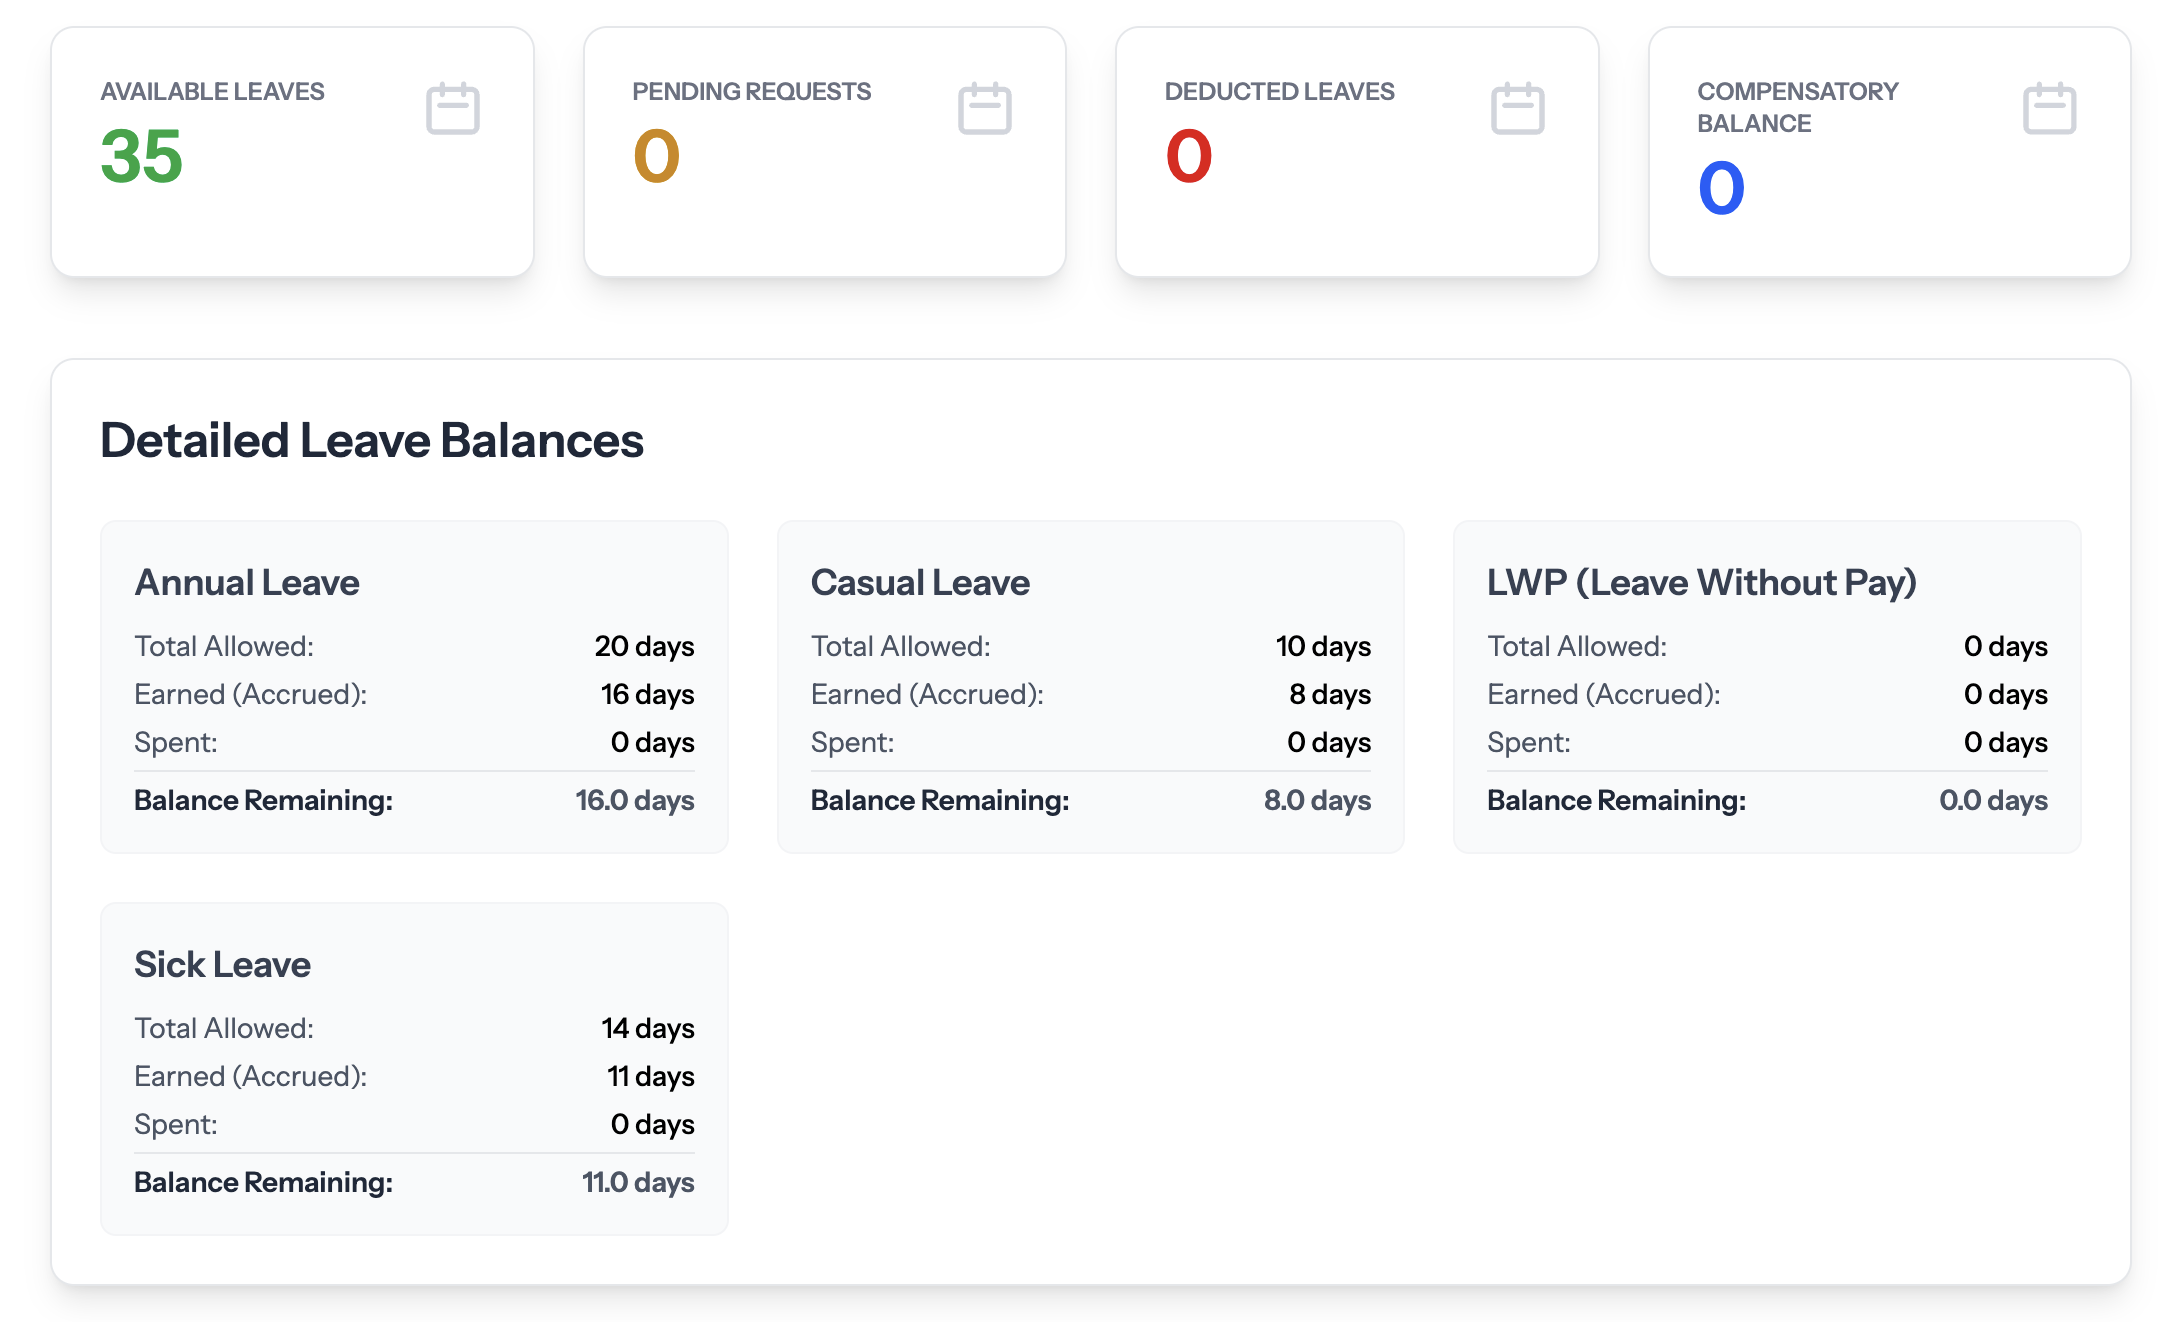Click the LWP (Leave Without Pay) title
Image resolution: width=2164 pixels, height=1322 pixels.
pos(1701,582)
